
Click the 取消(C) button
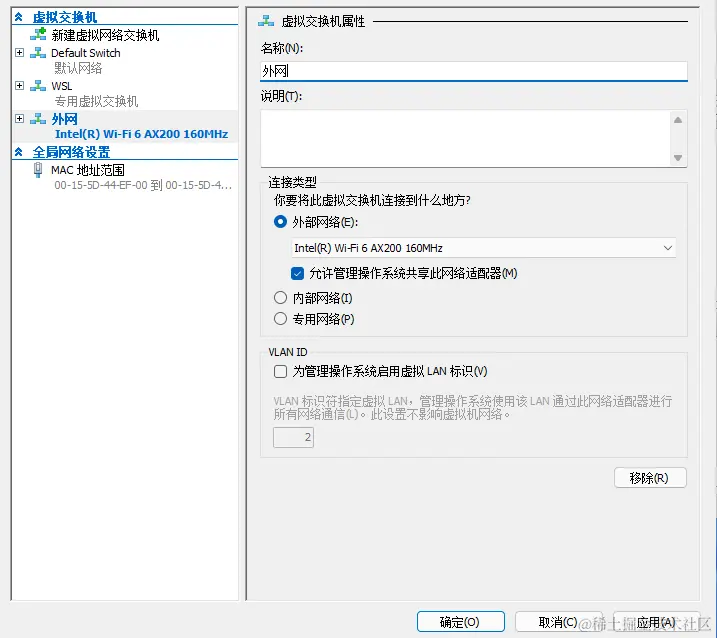(x=558, y=622)
